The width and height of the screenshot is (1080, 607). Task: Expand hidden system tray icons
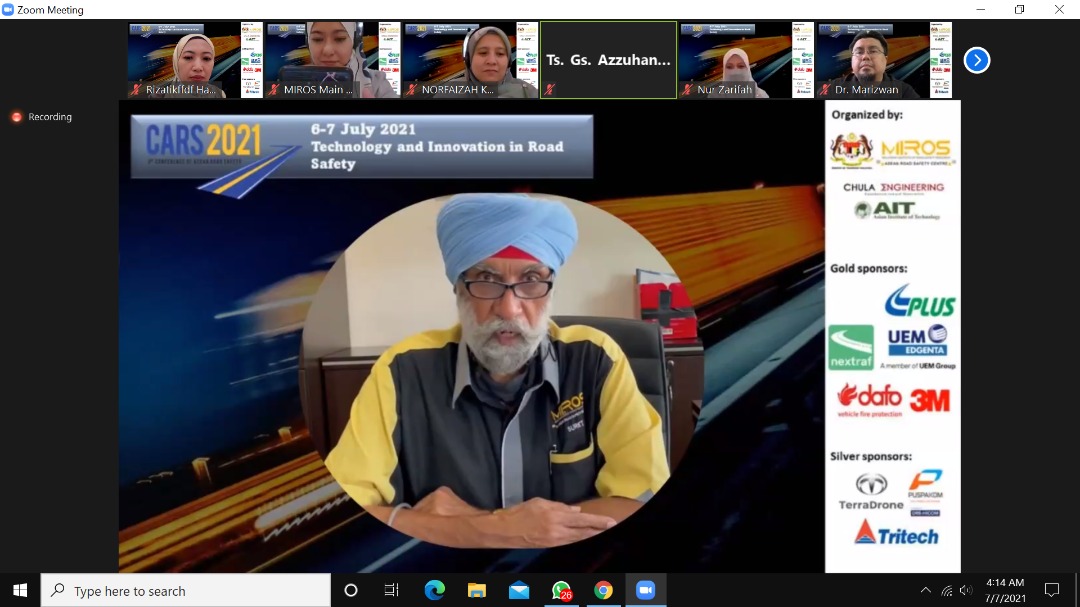click(x=926, y=590)
